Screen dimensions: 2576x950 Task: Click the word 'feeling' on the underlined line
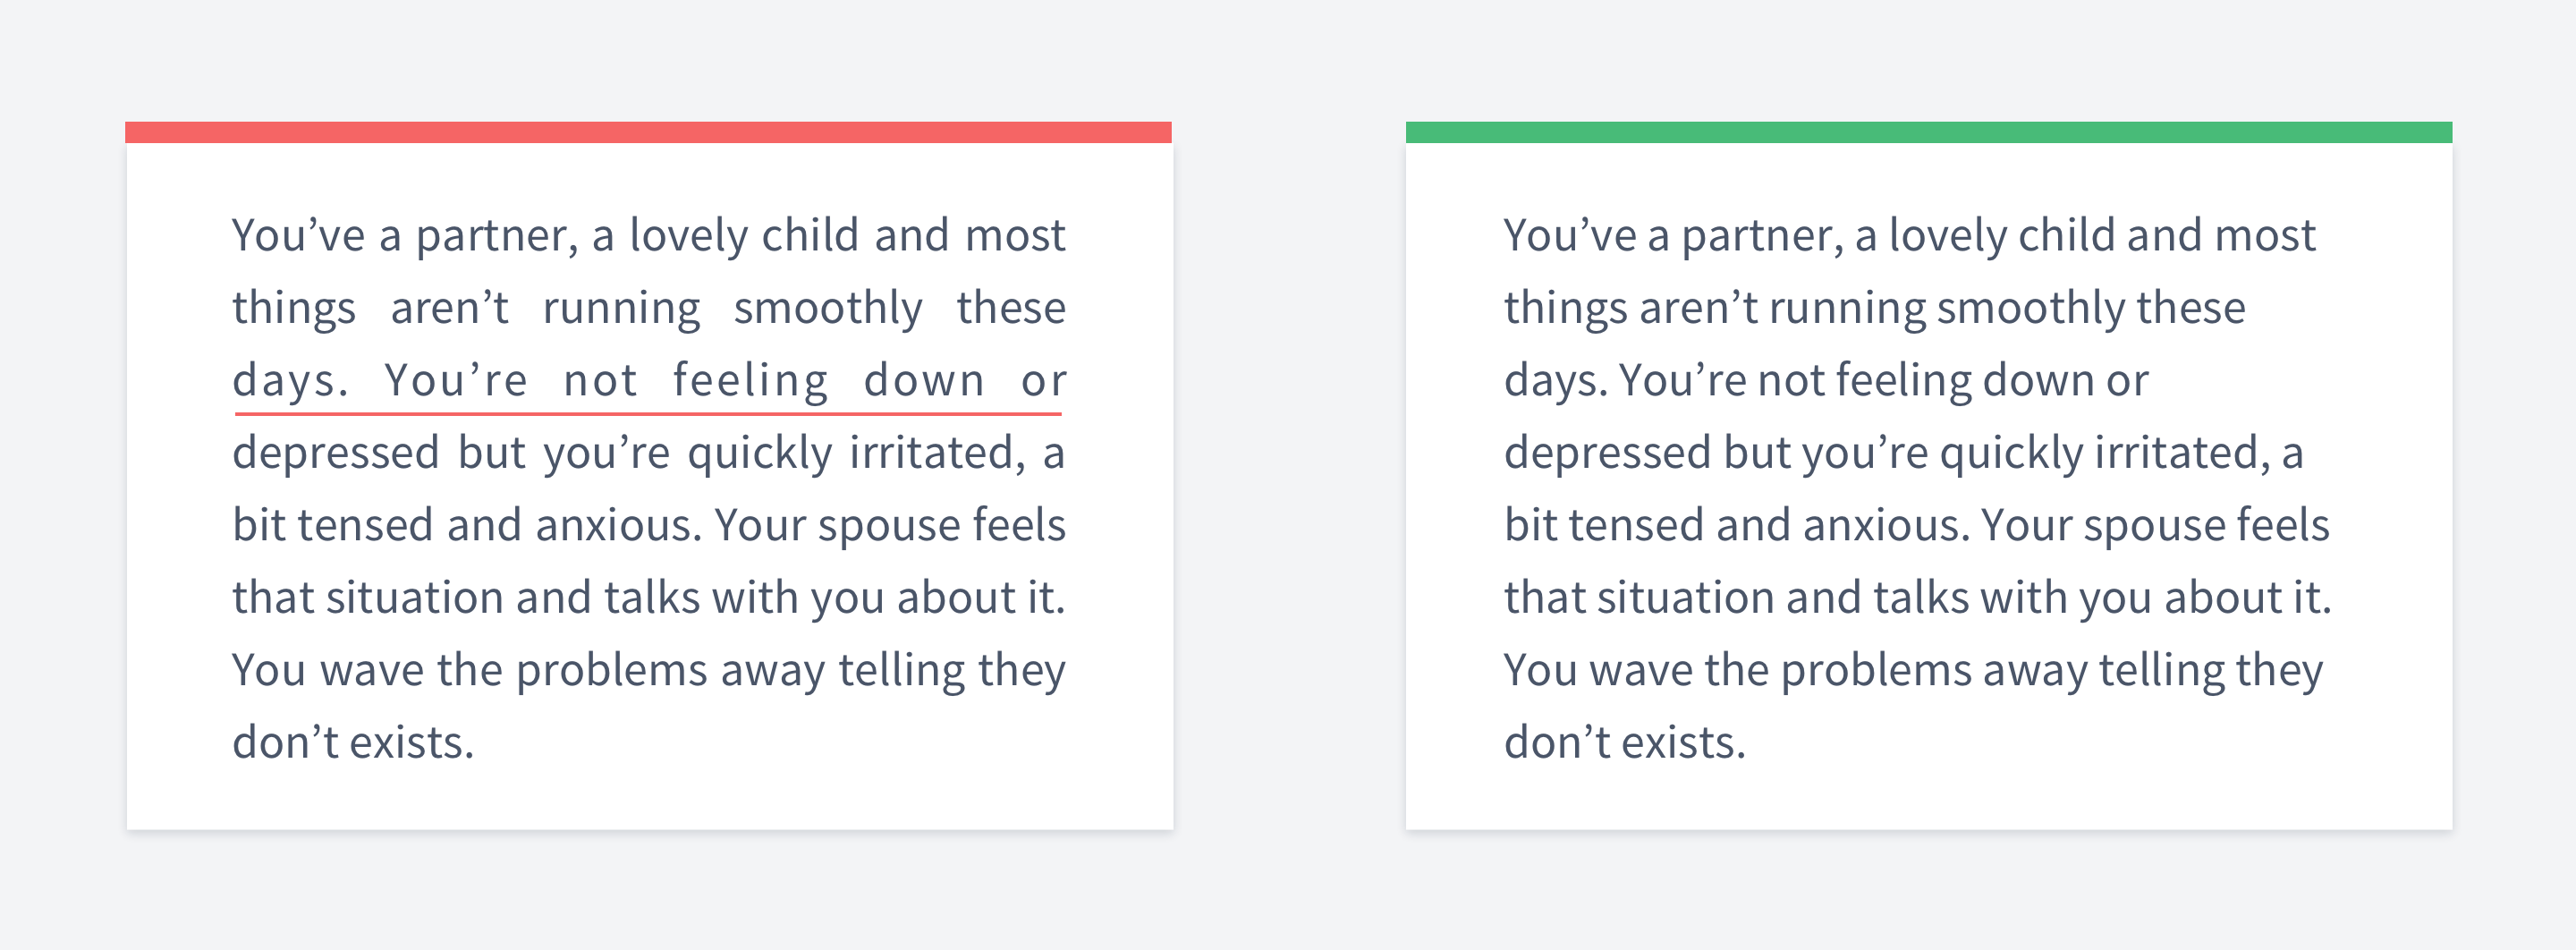coord(750,381)
